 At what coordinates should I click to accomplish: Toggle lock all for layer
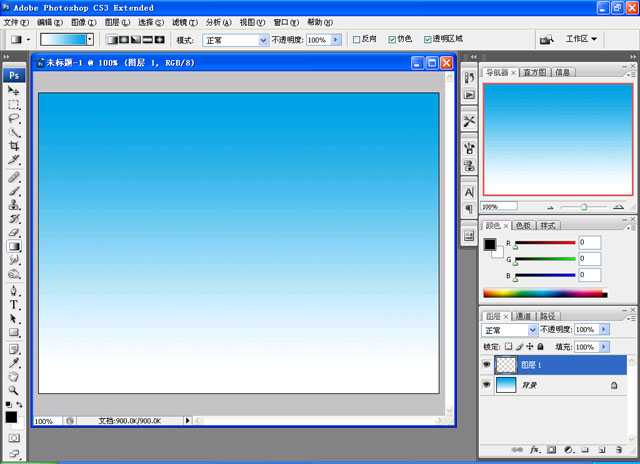[540, 346]
